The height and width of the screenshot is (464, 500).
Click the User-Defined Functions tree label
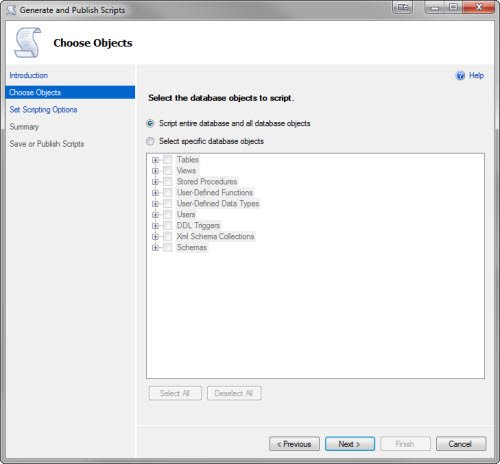coord(215,193)
